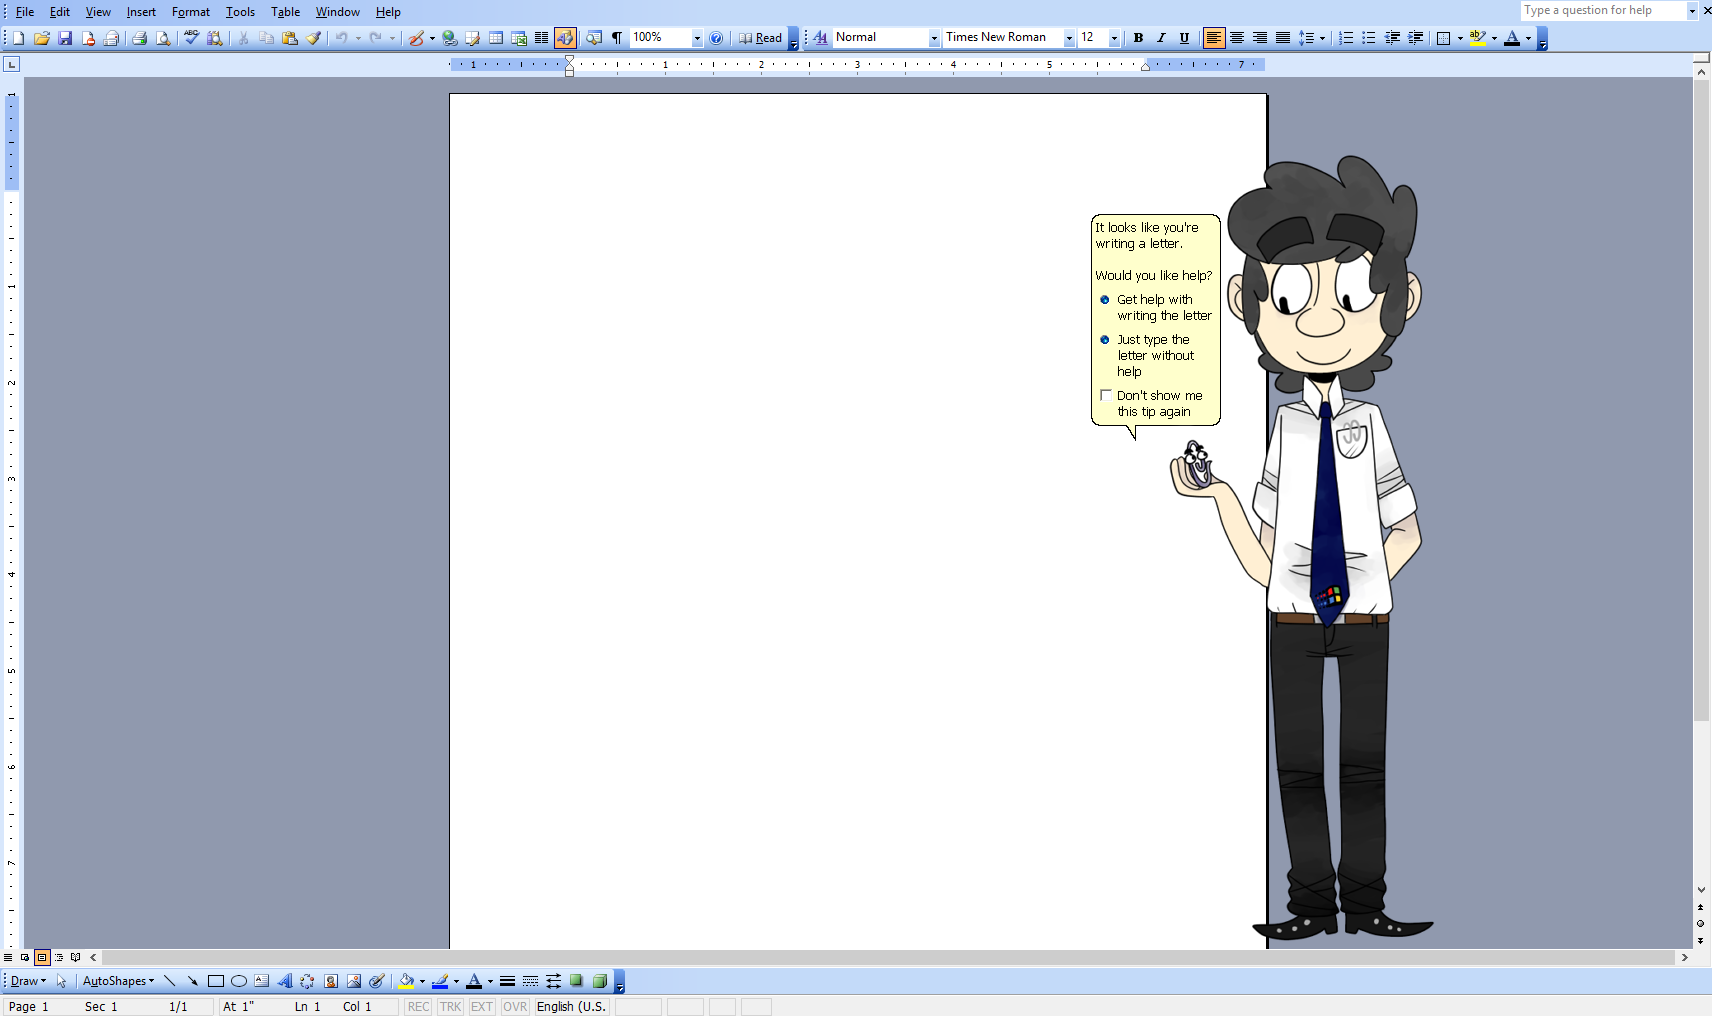1712x1017 pixels.
Task: Expand the Line Spacing dropdown arrow
Action: [x=1322, y=38]
